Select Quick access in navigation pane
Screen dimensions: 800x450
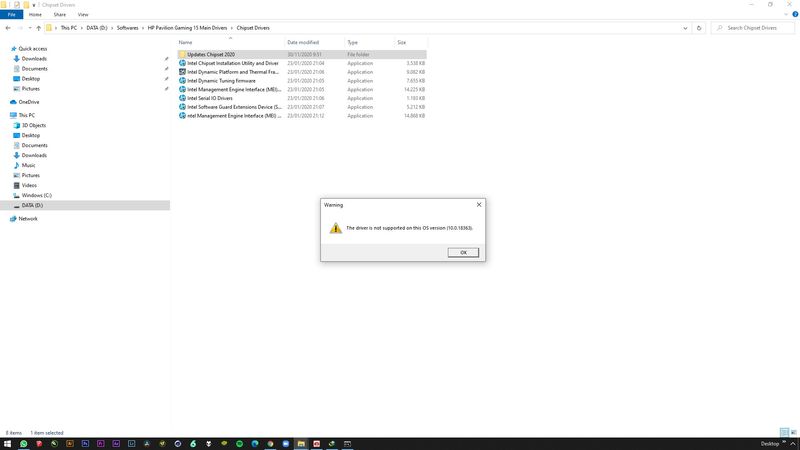[x=33, y=49]
